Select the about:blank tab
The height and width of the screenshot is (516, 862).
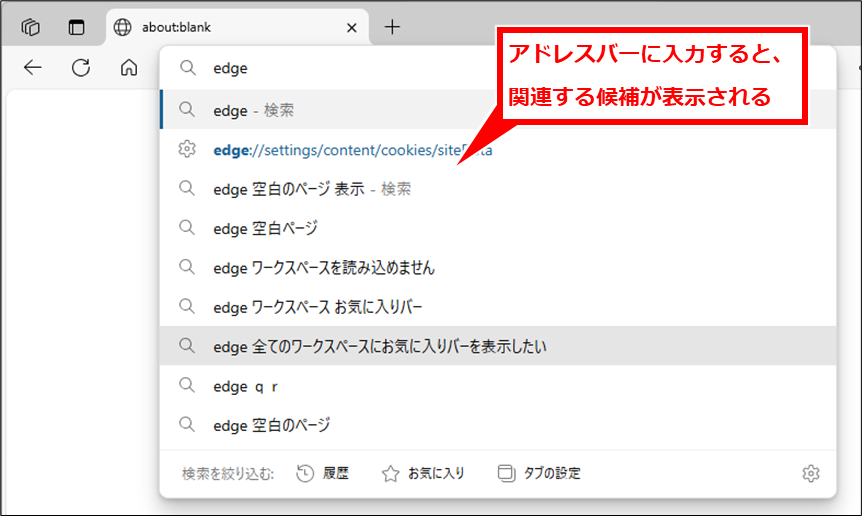coord(237,27)
